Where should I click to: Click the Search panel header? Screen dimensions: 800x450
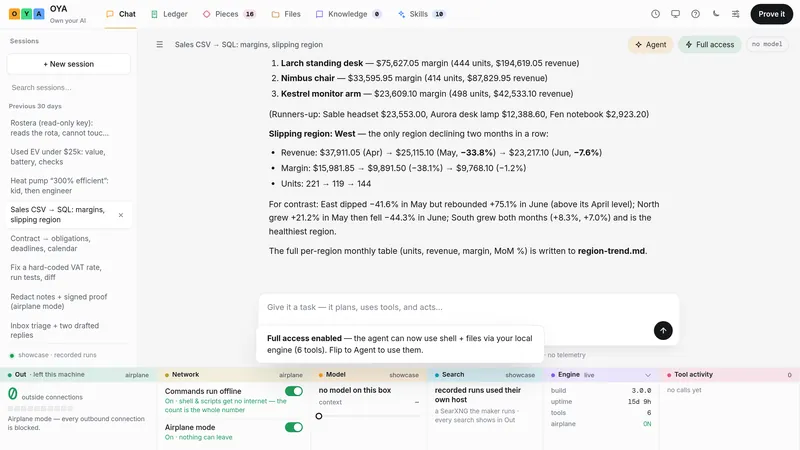[x=485, y=374]
